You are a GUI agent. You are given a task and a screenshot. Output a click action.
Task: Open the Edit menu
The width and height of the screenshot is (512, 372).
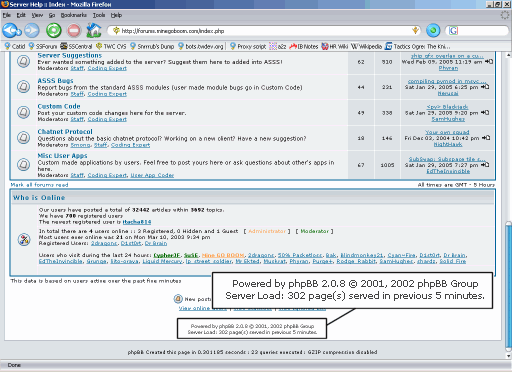(21, 15)
